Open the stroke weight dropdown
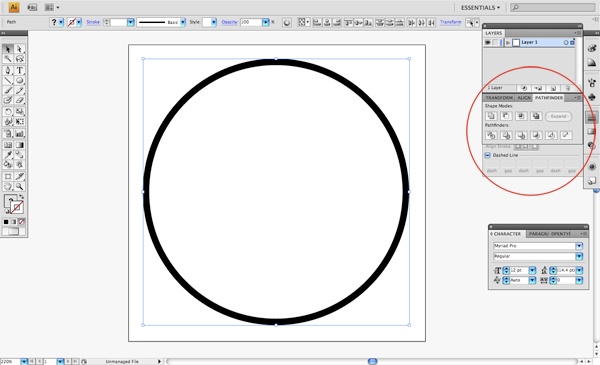Screen dimensions: 600x365 [x=130, y=22]
